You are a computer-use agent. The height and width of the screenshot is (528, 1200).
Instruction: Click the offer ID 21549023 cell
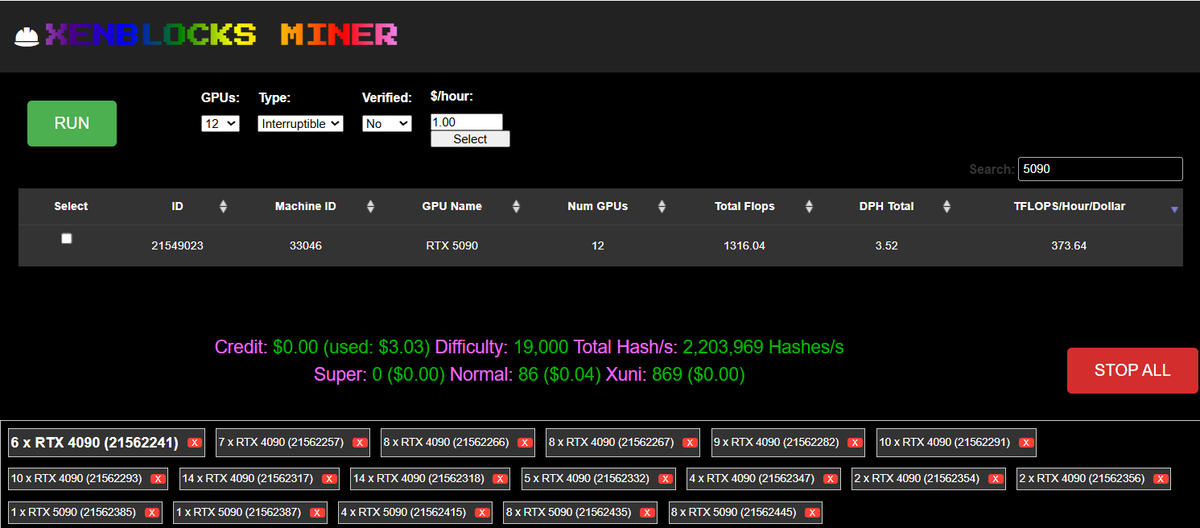(x=177, y=245)
